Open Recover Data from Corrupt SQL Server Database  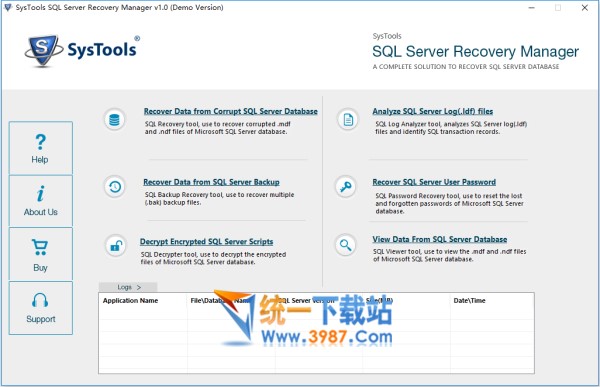[x=231, y=111]
